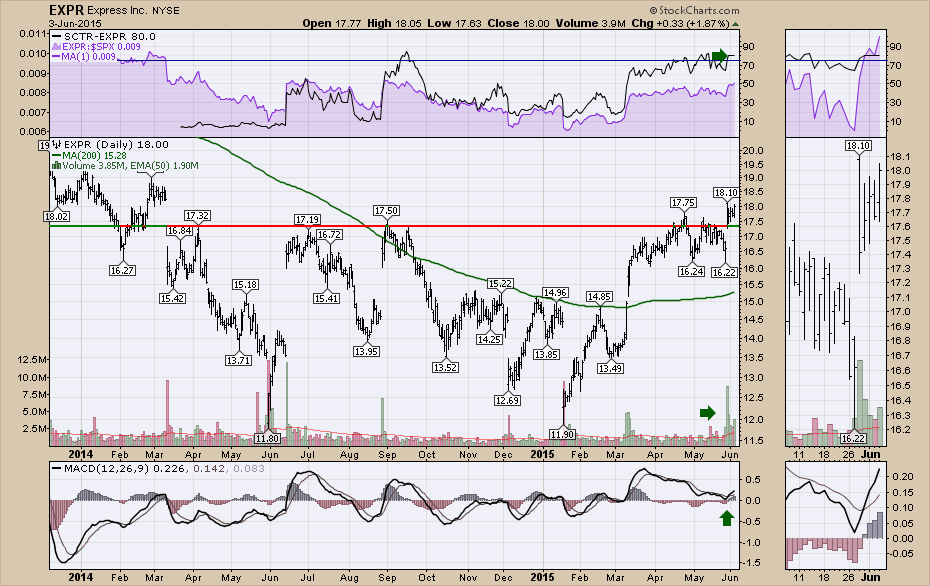Image resolution: width=930 pixels, height=586 pixels.
Task: Click the Chg +0.33 (+1.87%) text
Action: pos(680,24)
